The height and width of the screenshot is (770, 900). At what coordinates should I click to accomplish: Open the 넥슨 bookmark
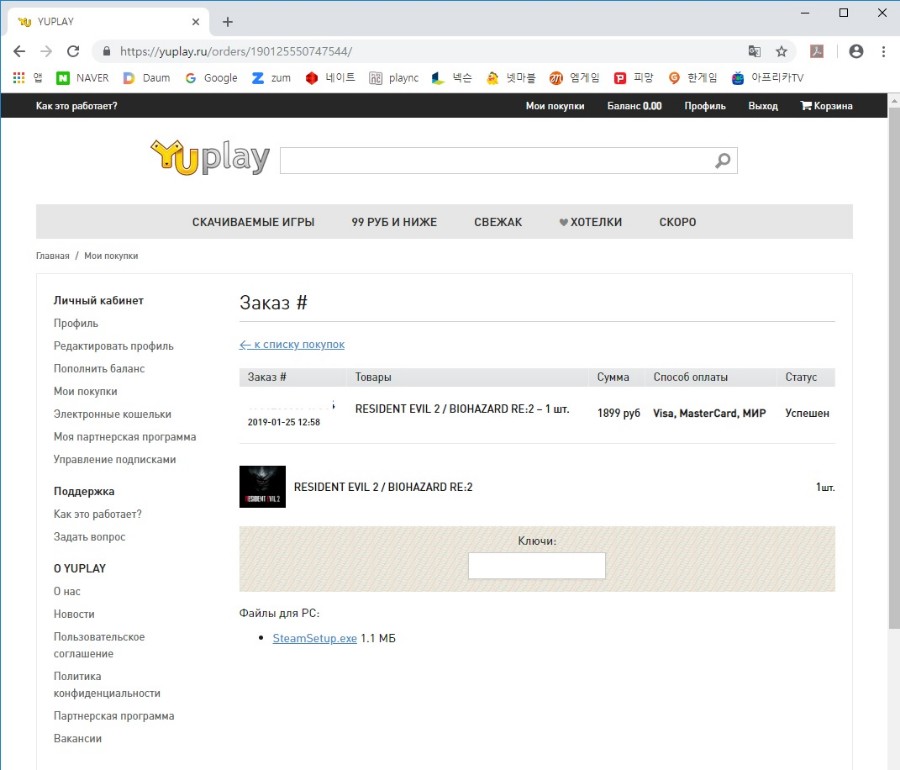[x=452, y=77]
